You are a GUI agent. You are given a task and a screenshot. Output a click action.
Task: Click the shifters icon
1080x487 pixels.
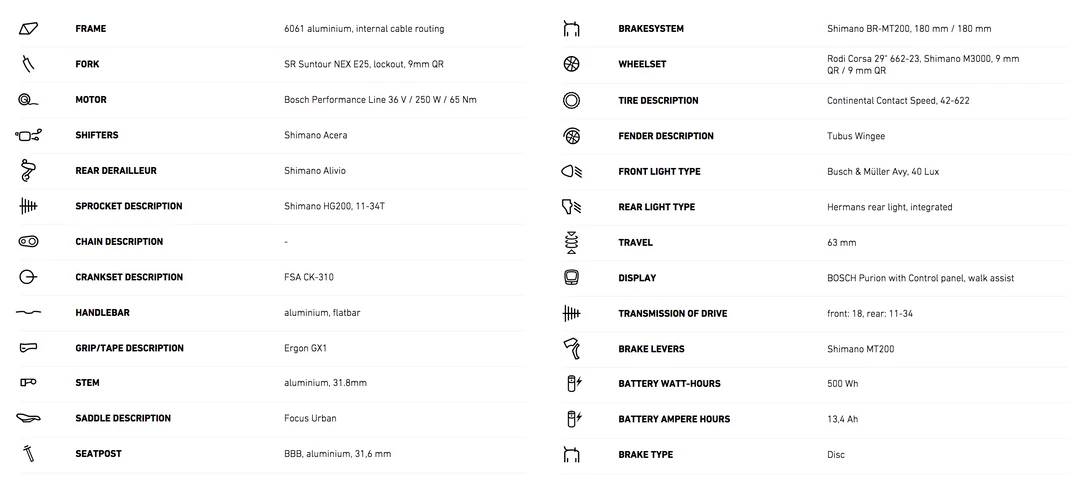coord(28,135)
